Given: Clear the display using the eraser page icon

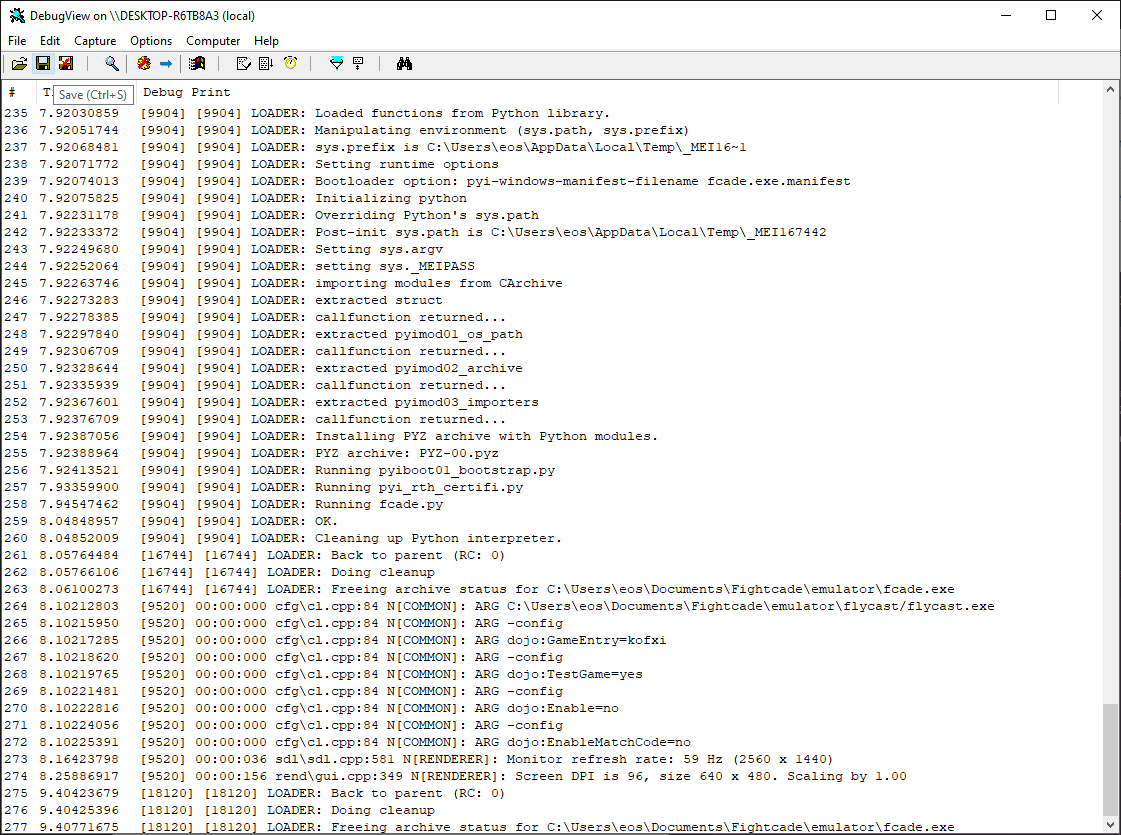Looking at the screenshot, I should click(243, 64).
